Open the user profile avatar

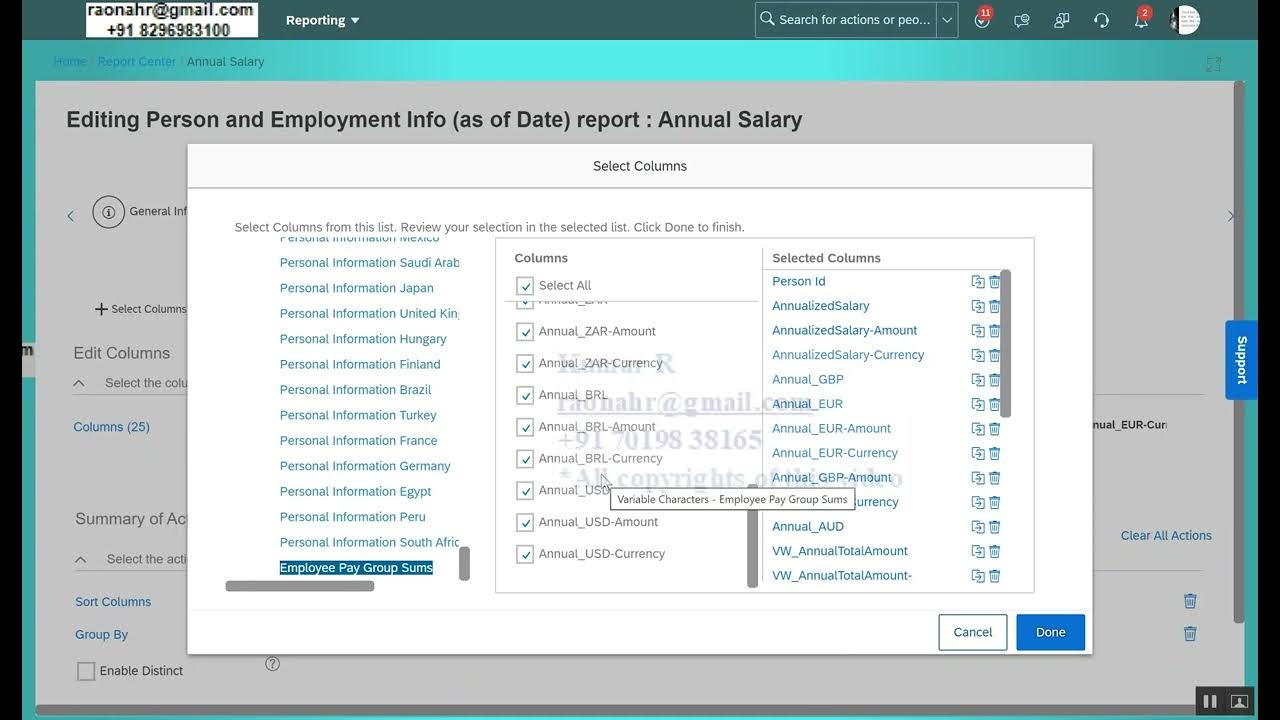1185,20
